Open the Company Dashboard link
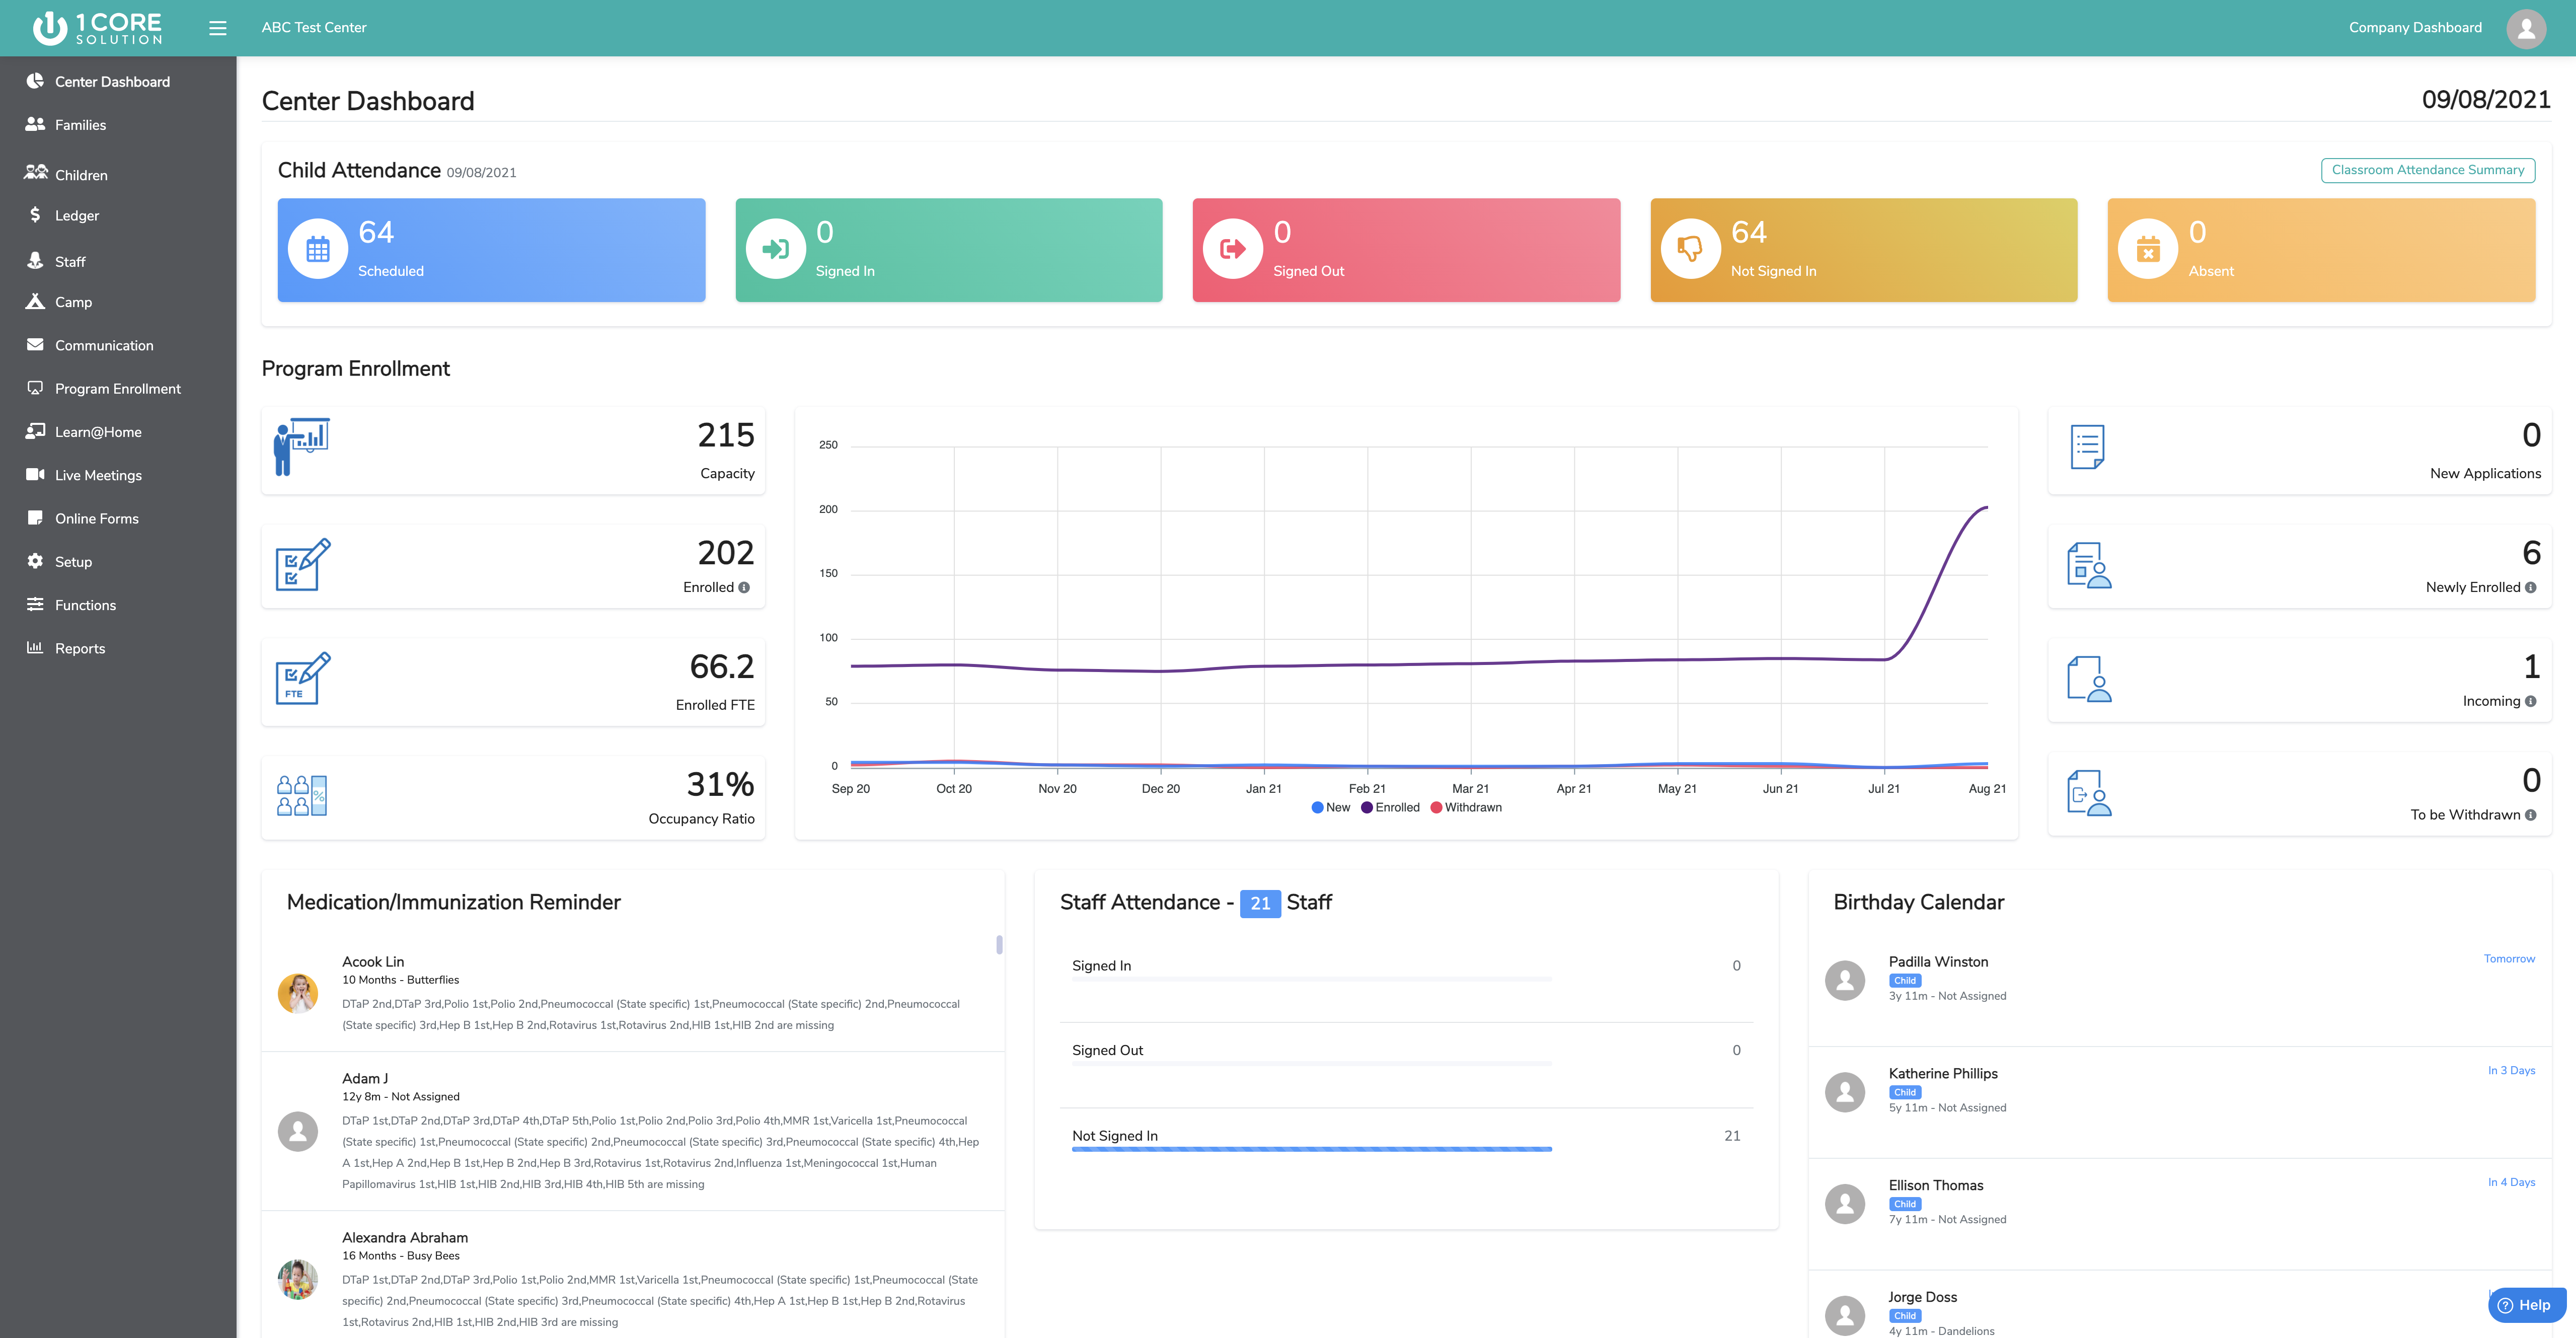Screen dimensions: 2576x1338 [x=2415, y=27]
